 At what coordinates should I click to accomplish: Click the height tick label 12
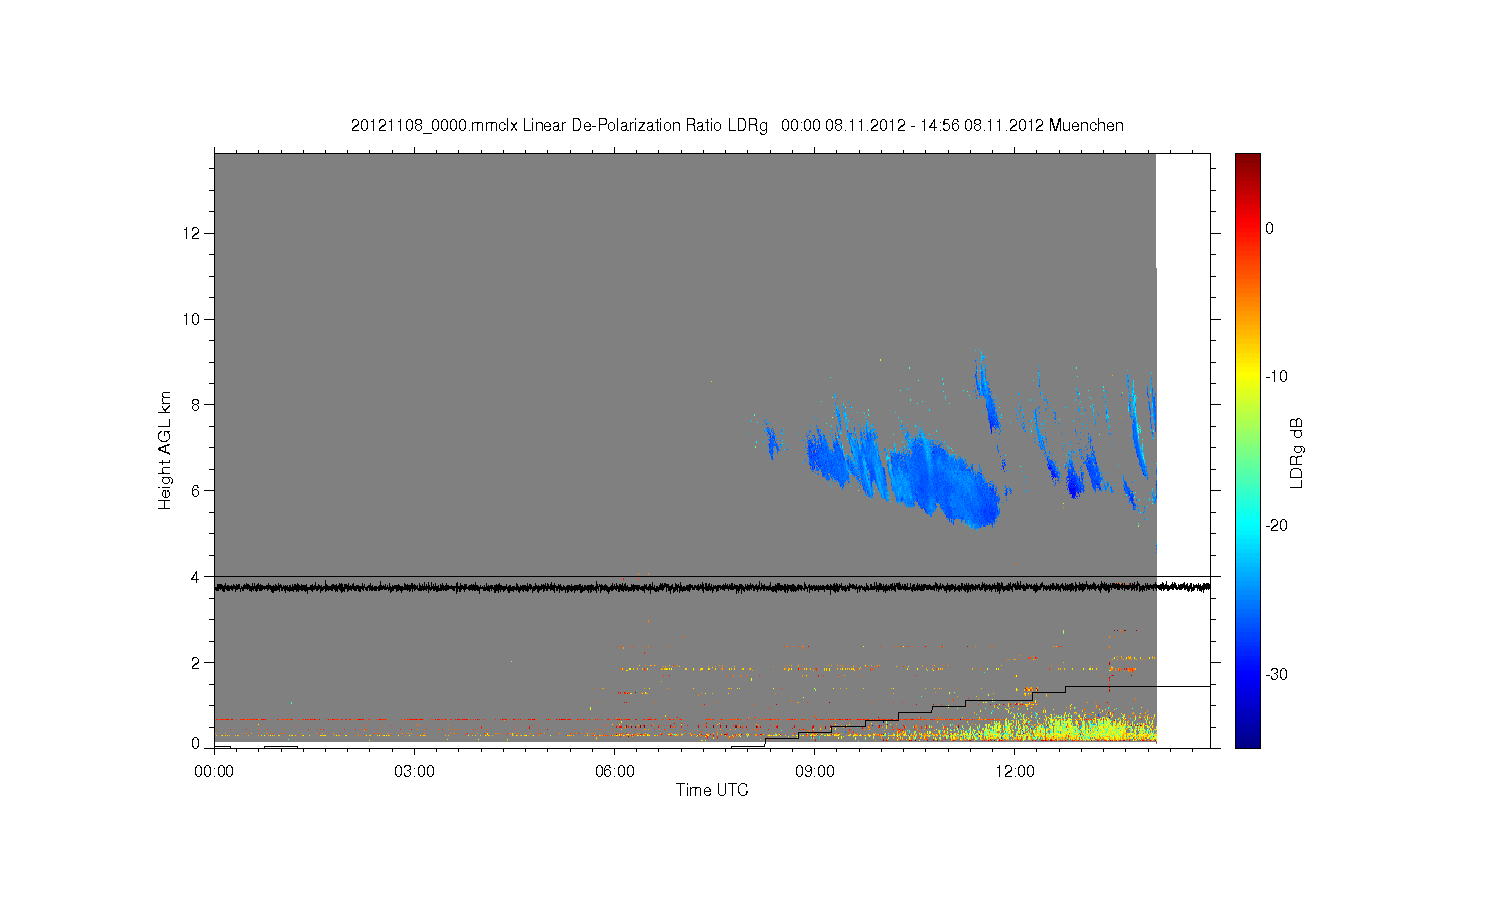[x=192, y=233]
